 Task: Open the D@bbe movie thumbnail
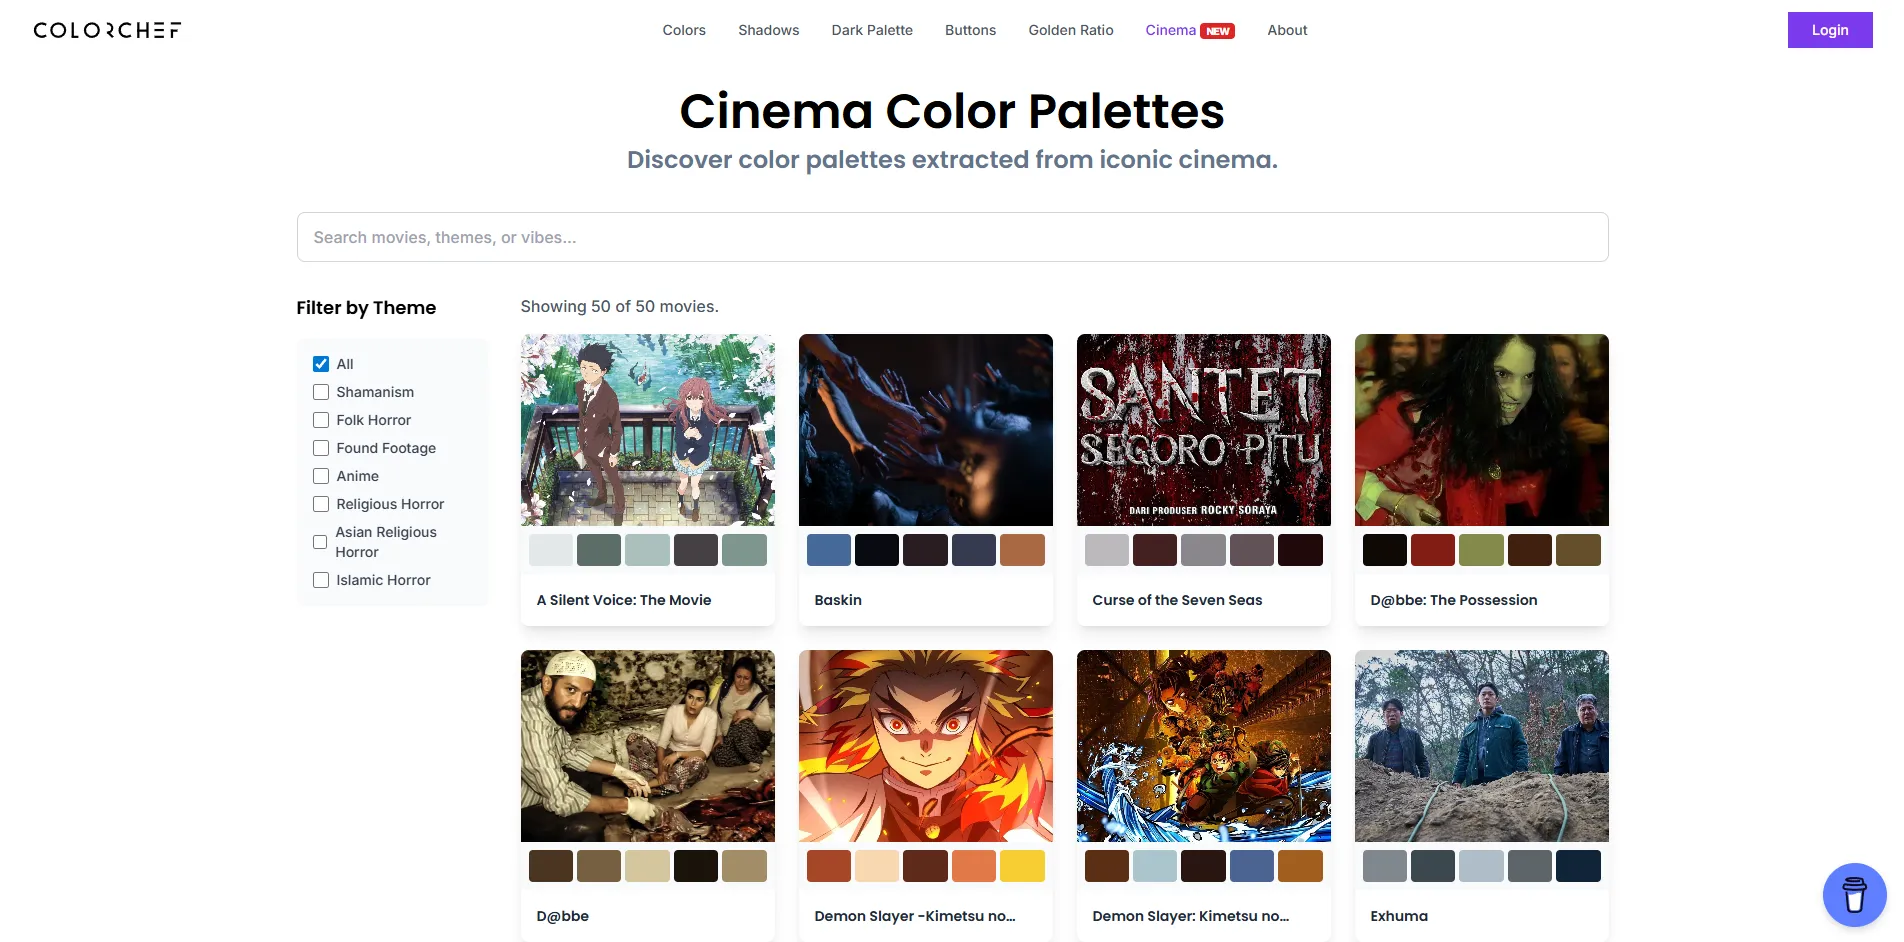(x=648, y=746)
